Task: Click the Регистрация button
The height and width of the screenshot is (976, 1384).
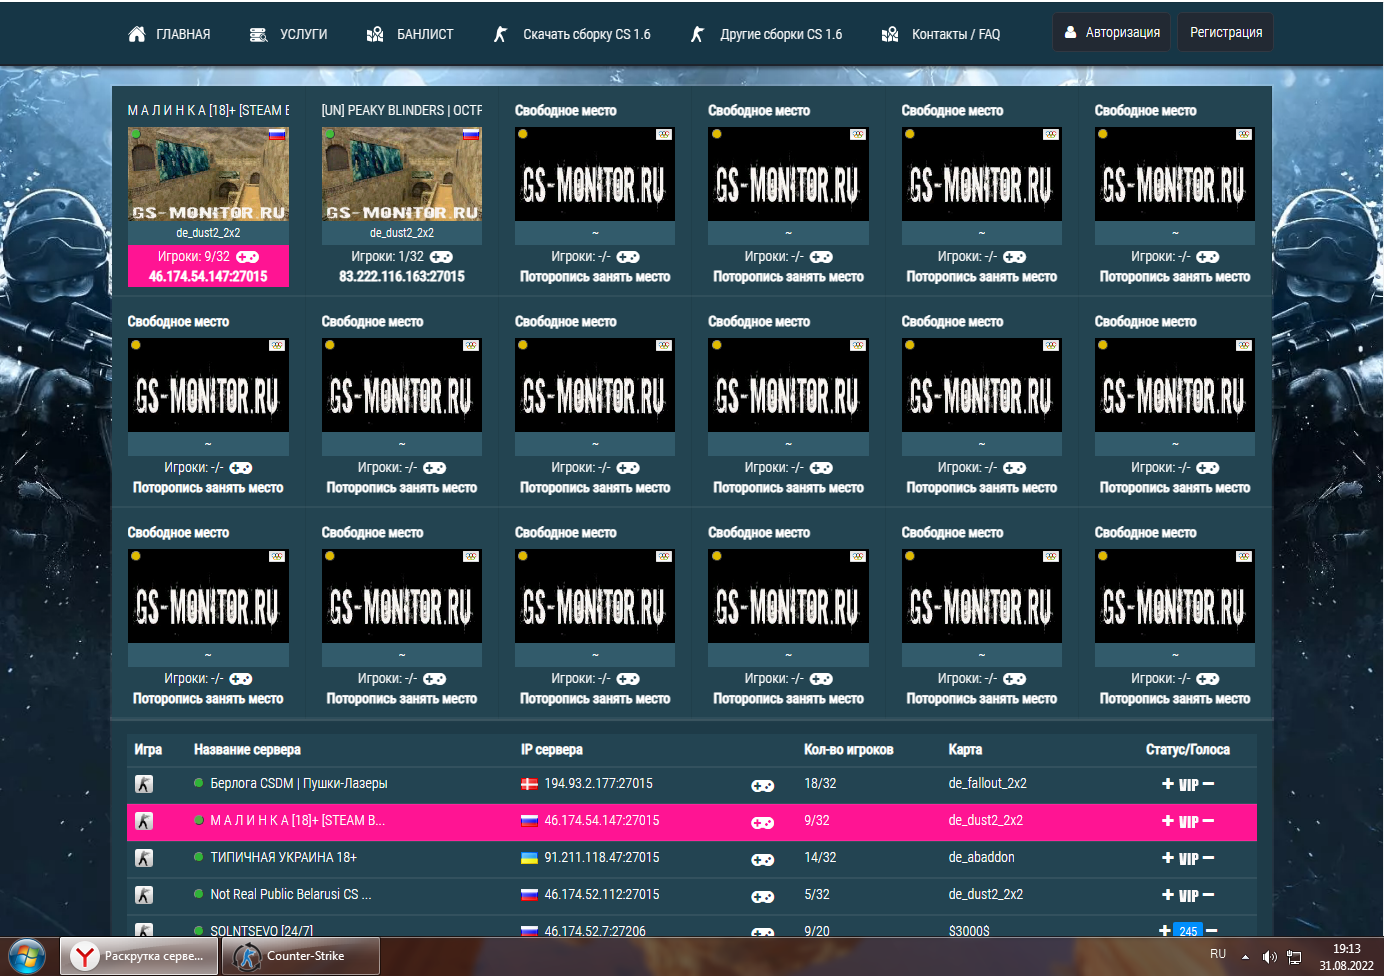Action: pyautogui.click(x=1225, y=32)
